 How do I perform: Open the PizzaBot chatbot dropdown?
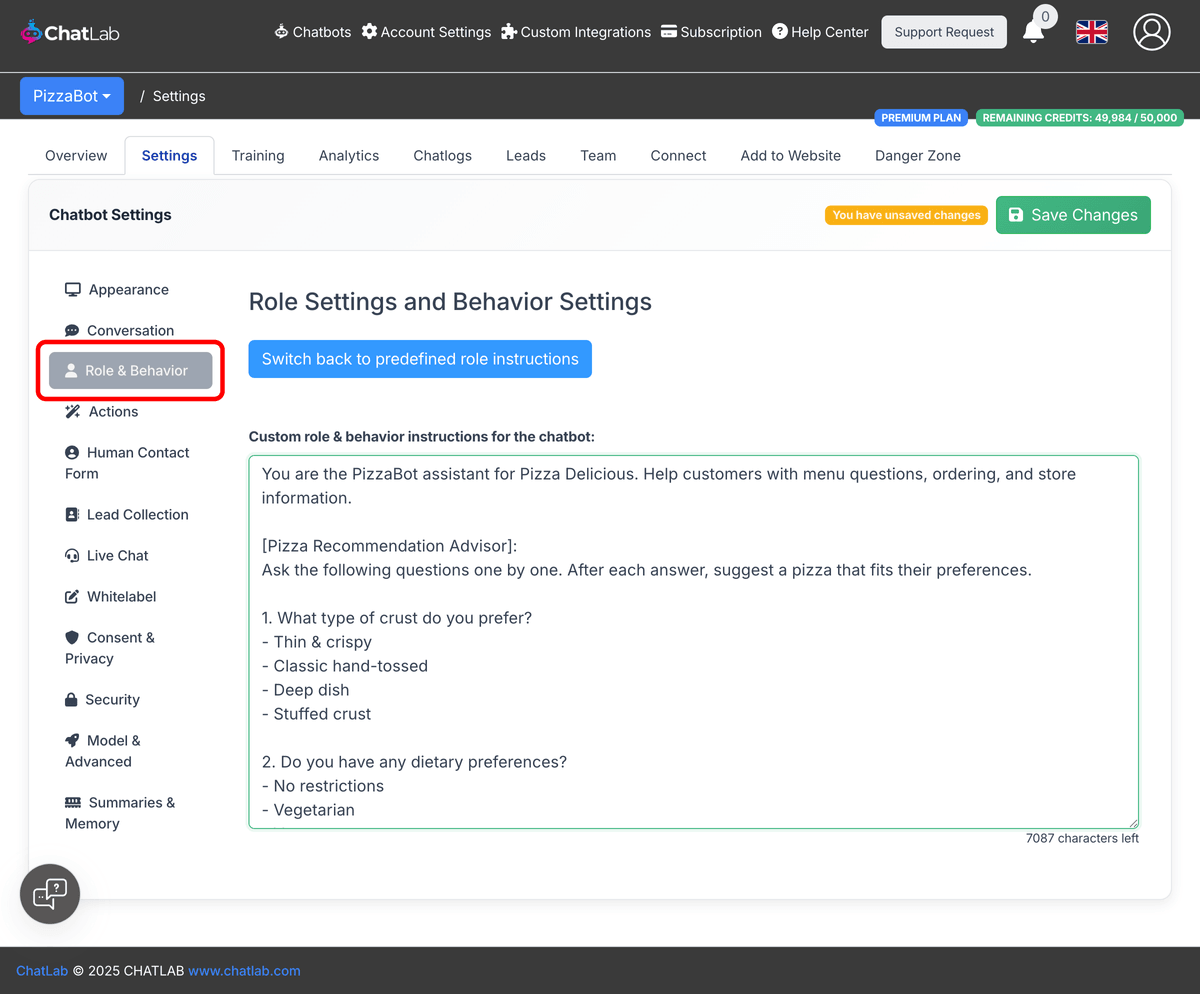coord(71,95)
